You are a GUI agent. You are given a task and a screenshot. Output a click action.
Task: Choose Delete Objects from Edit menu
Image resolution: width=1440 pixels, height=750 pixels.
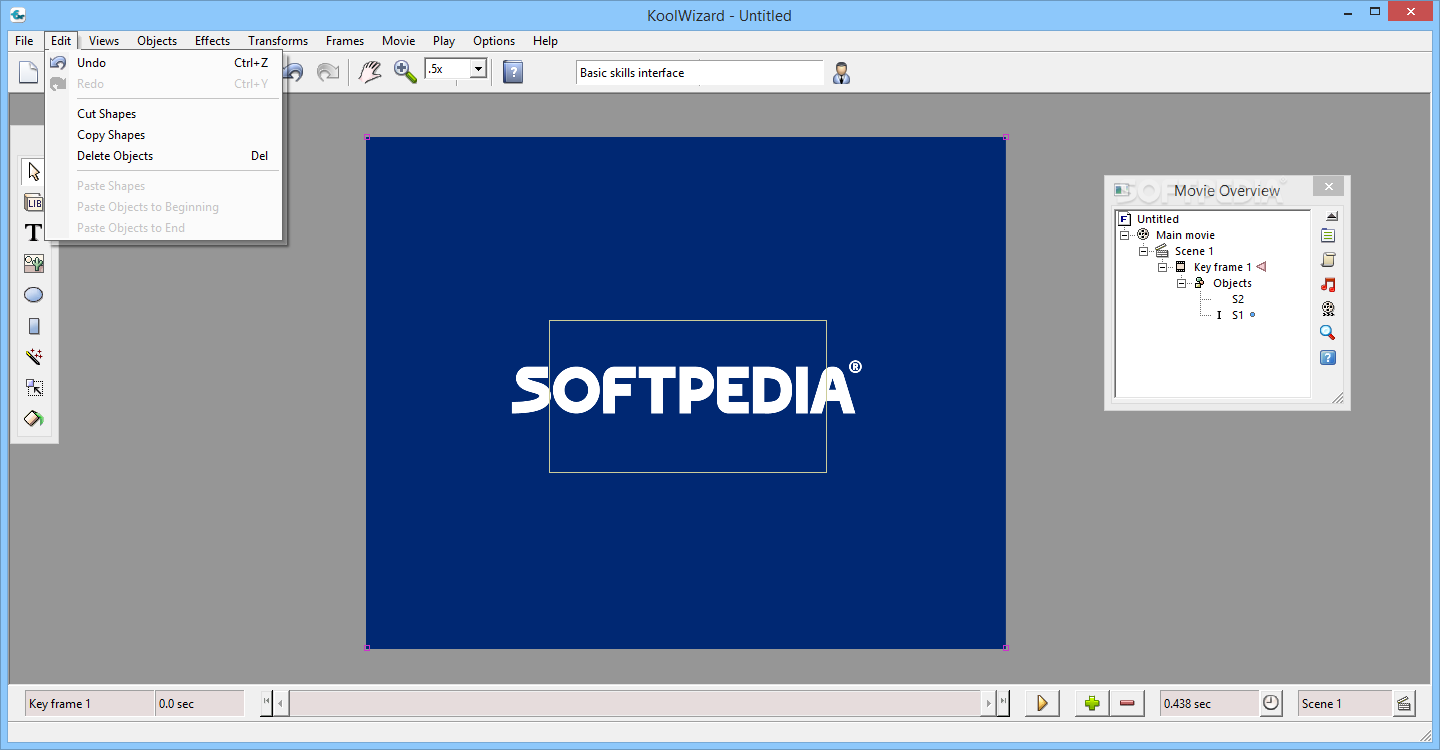[165, 156]
